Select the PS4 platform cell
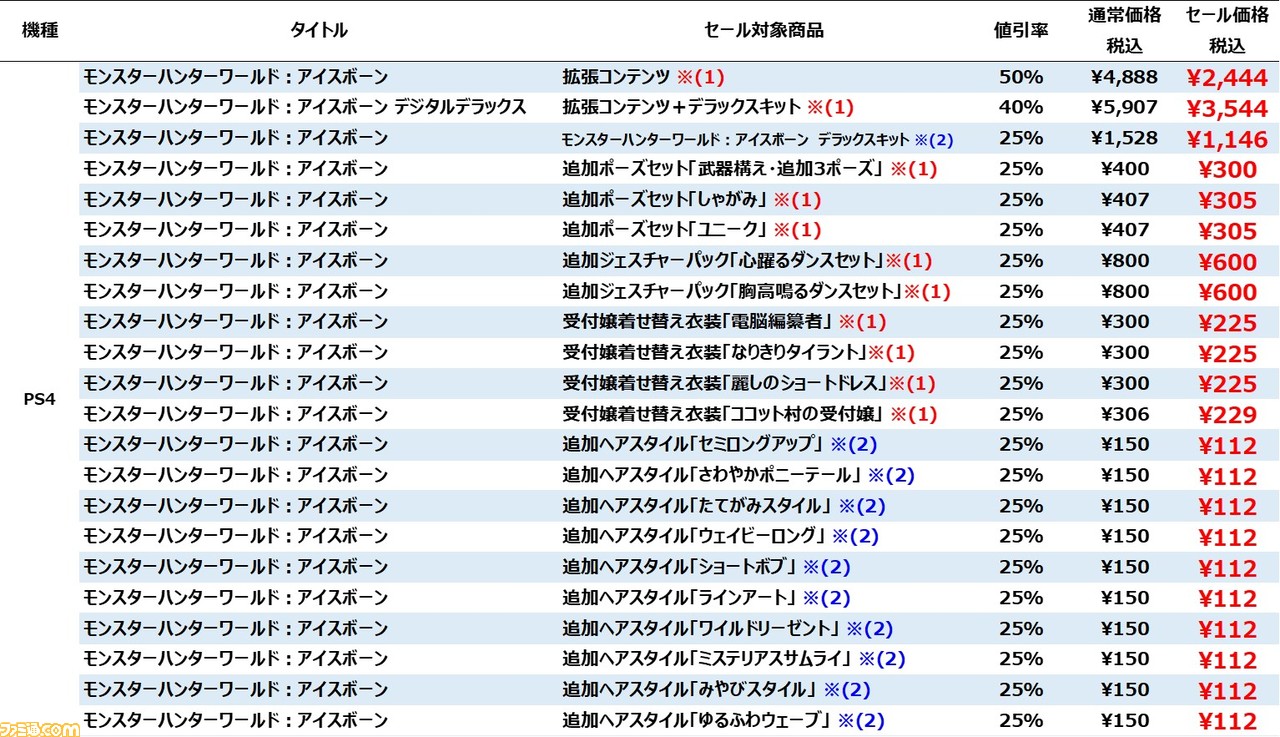The width and height of the screenshot is (1280, 737). click(x=40, y=399)
